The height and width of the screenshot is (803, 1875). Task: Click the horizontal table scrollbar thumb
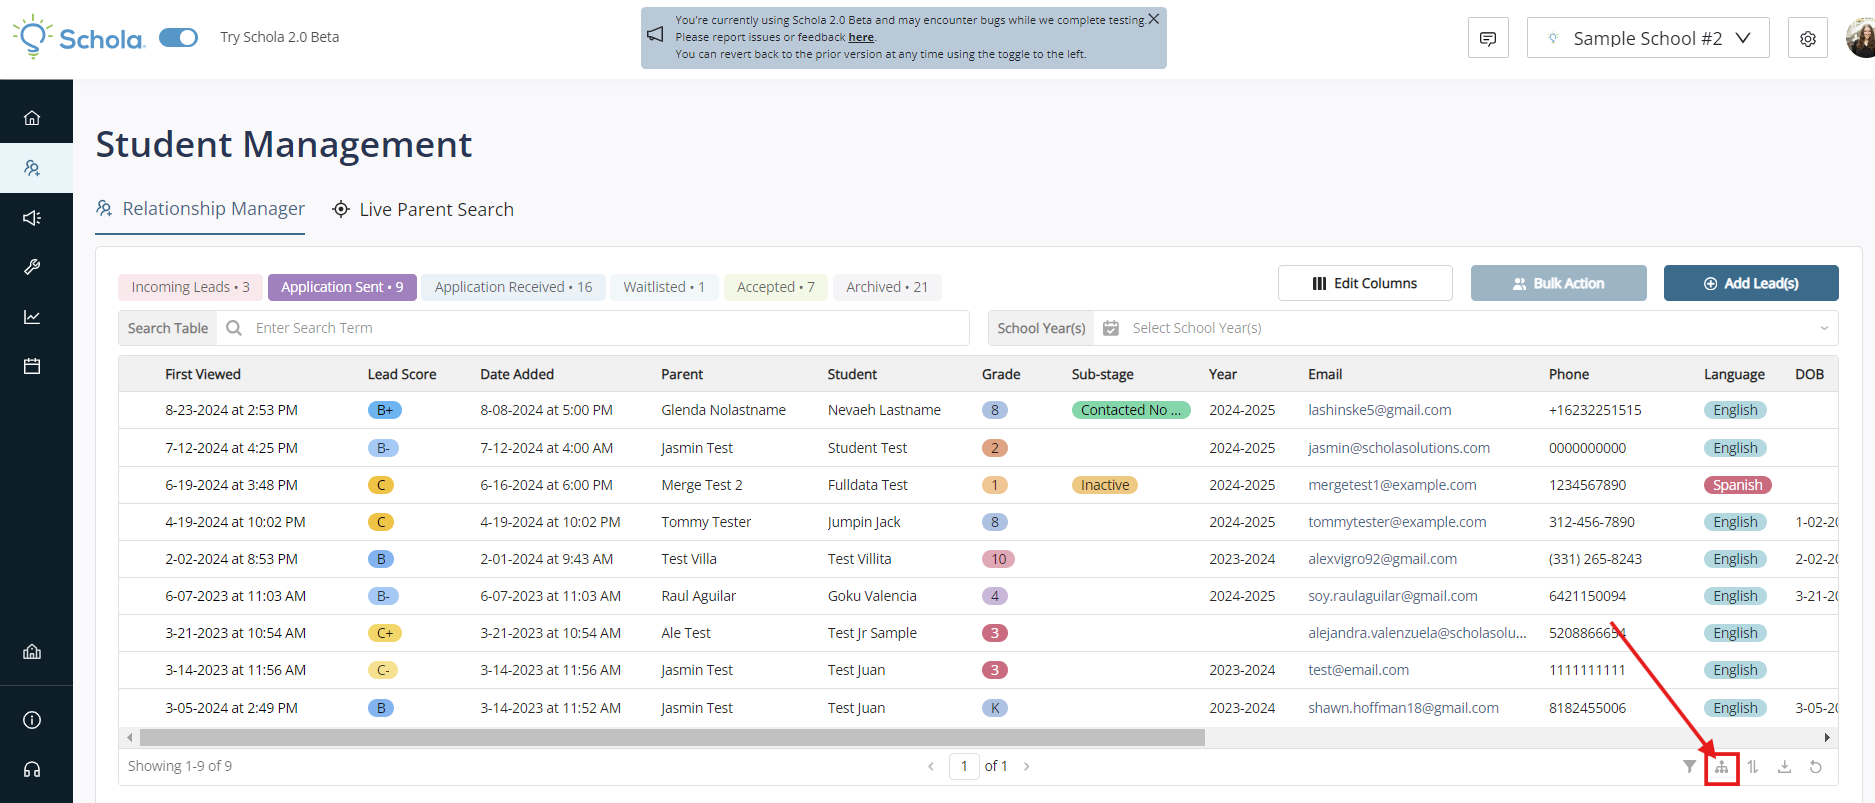tap(672, 738)
